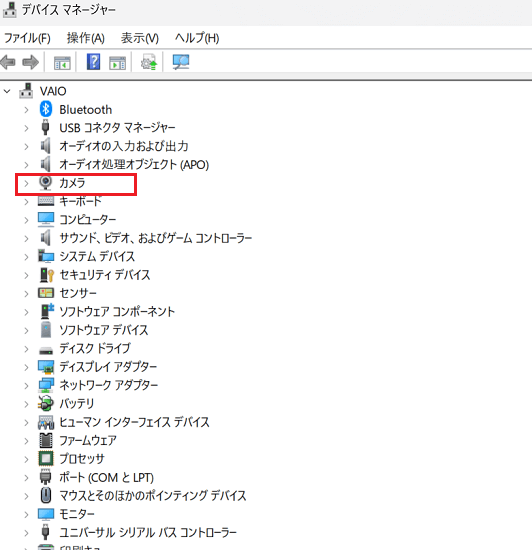
Task: Select the ディスプレイ アダプター label
Action: pos(108,367)
